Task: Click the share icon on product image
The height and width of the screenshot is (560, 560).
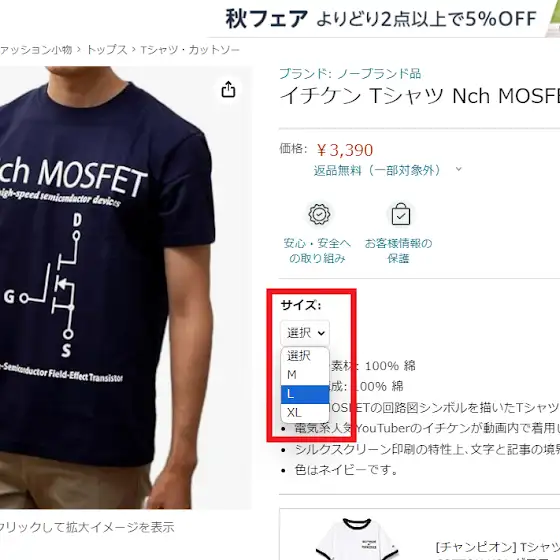Action: pos(228,89)
